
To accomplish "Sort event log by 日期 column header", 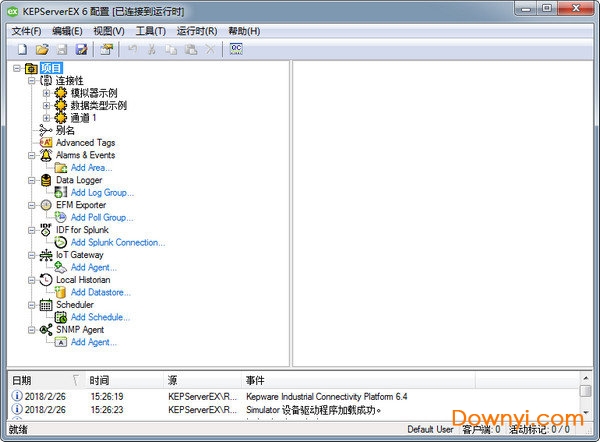I will tap(47, 380).
